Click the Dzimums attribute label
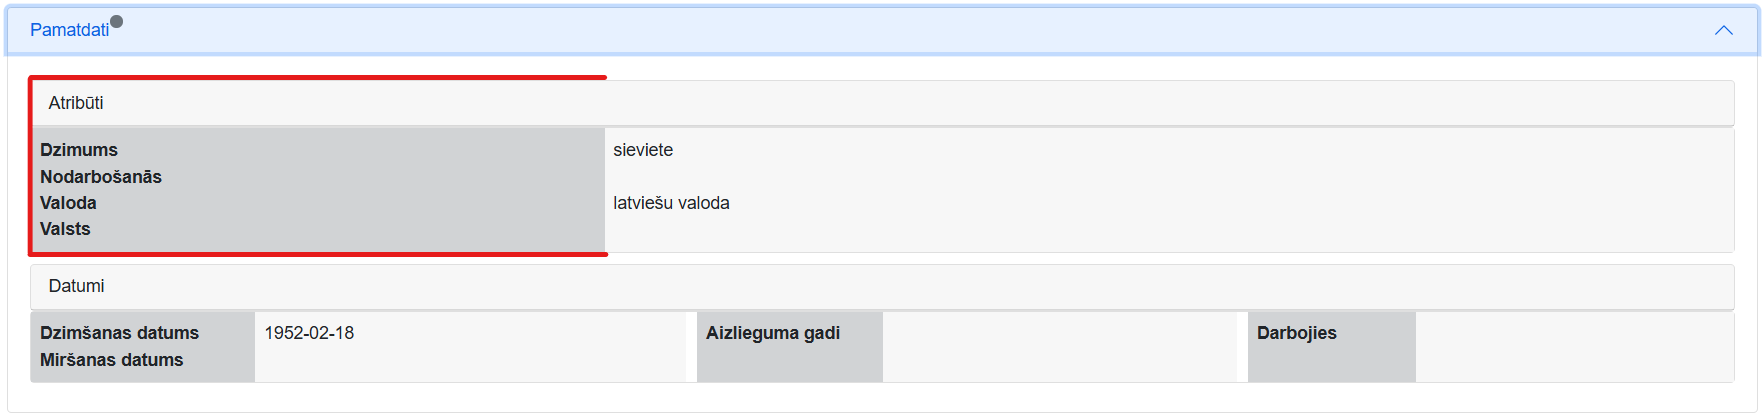This screenshot has width=1764, height=418. (x=79, y=150)
